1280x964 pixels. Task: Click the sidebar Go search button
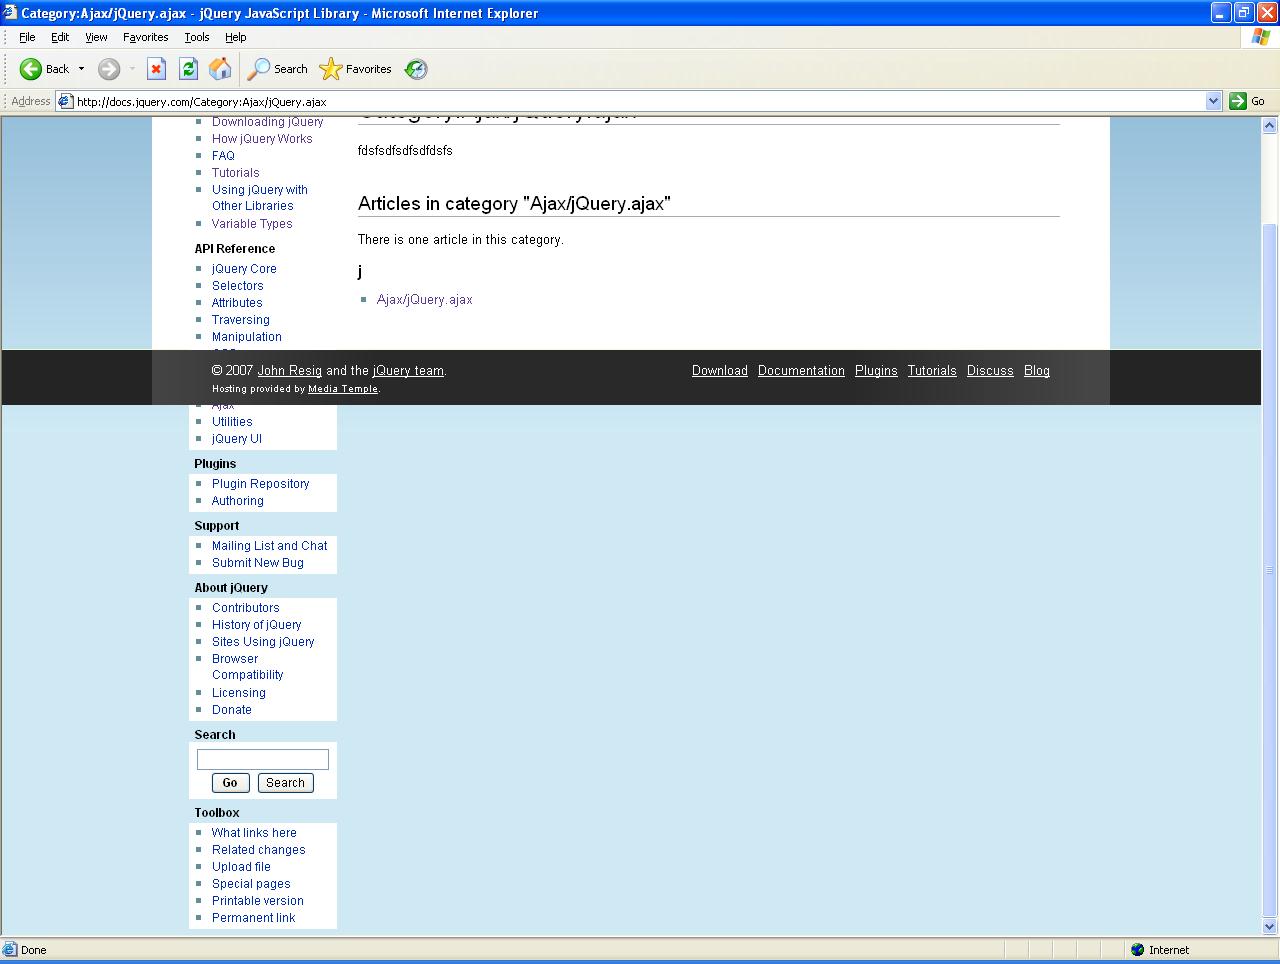230,783
